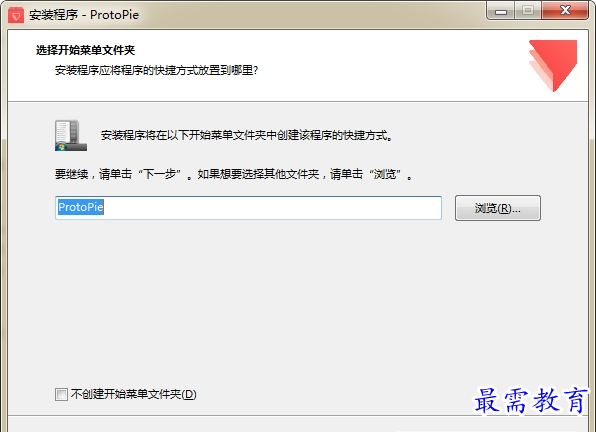Click the text "安装程序应将程序的快捷方式放置到哪里?"
The width and height of the screenshot is (596, 432).
click(157, 70)
